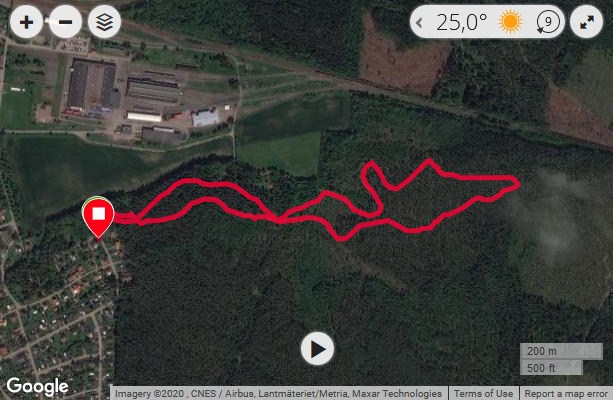Click the red route's central crossing point
The image size is (613, 400).
tap(279, 220)
